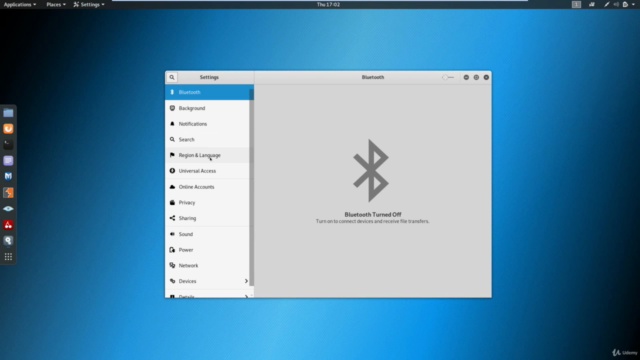The image size is (640, 360).
Task: Open the Power settings panel
Action: click(208, 249)
